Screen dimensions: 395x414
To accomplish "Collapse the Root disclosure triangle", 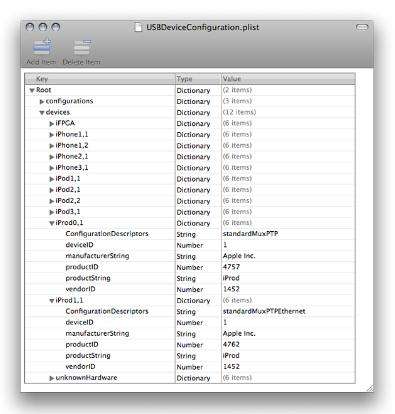I will (x=32, y=90).
